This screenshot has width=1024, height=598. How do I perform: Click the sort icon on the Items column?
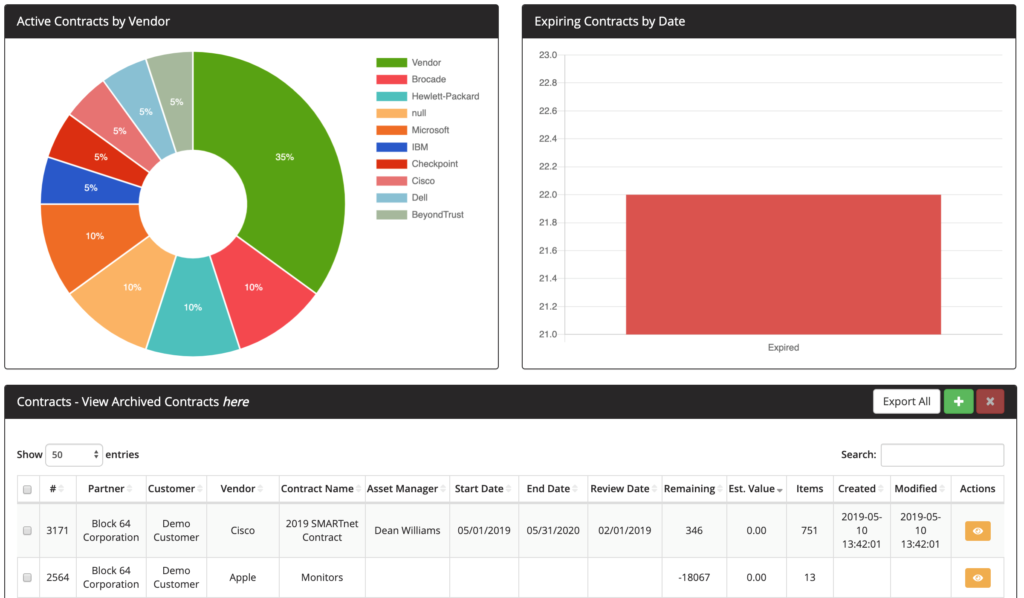pos(824,489)
